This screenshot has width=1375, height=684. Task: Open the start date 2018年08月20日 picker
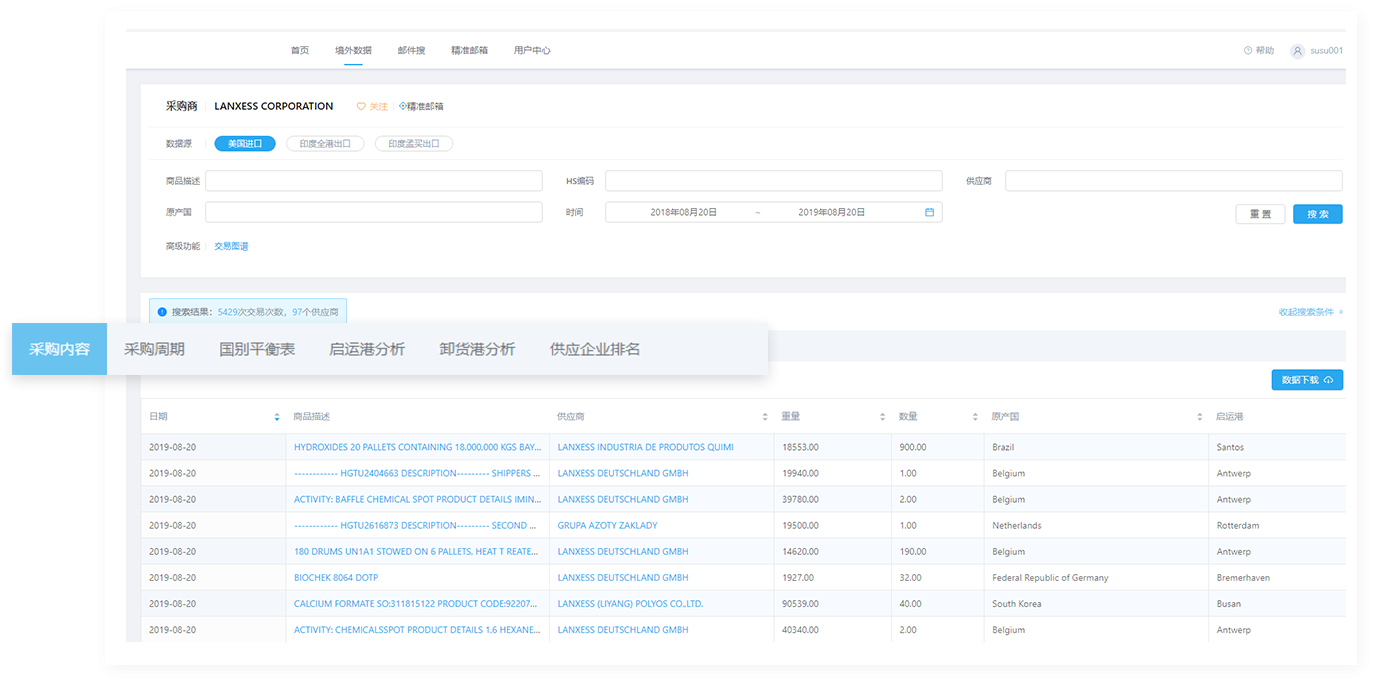tap(684, 212)
